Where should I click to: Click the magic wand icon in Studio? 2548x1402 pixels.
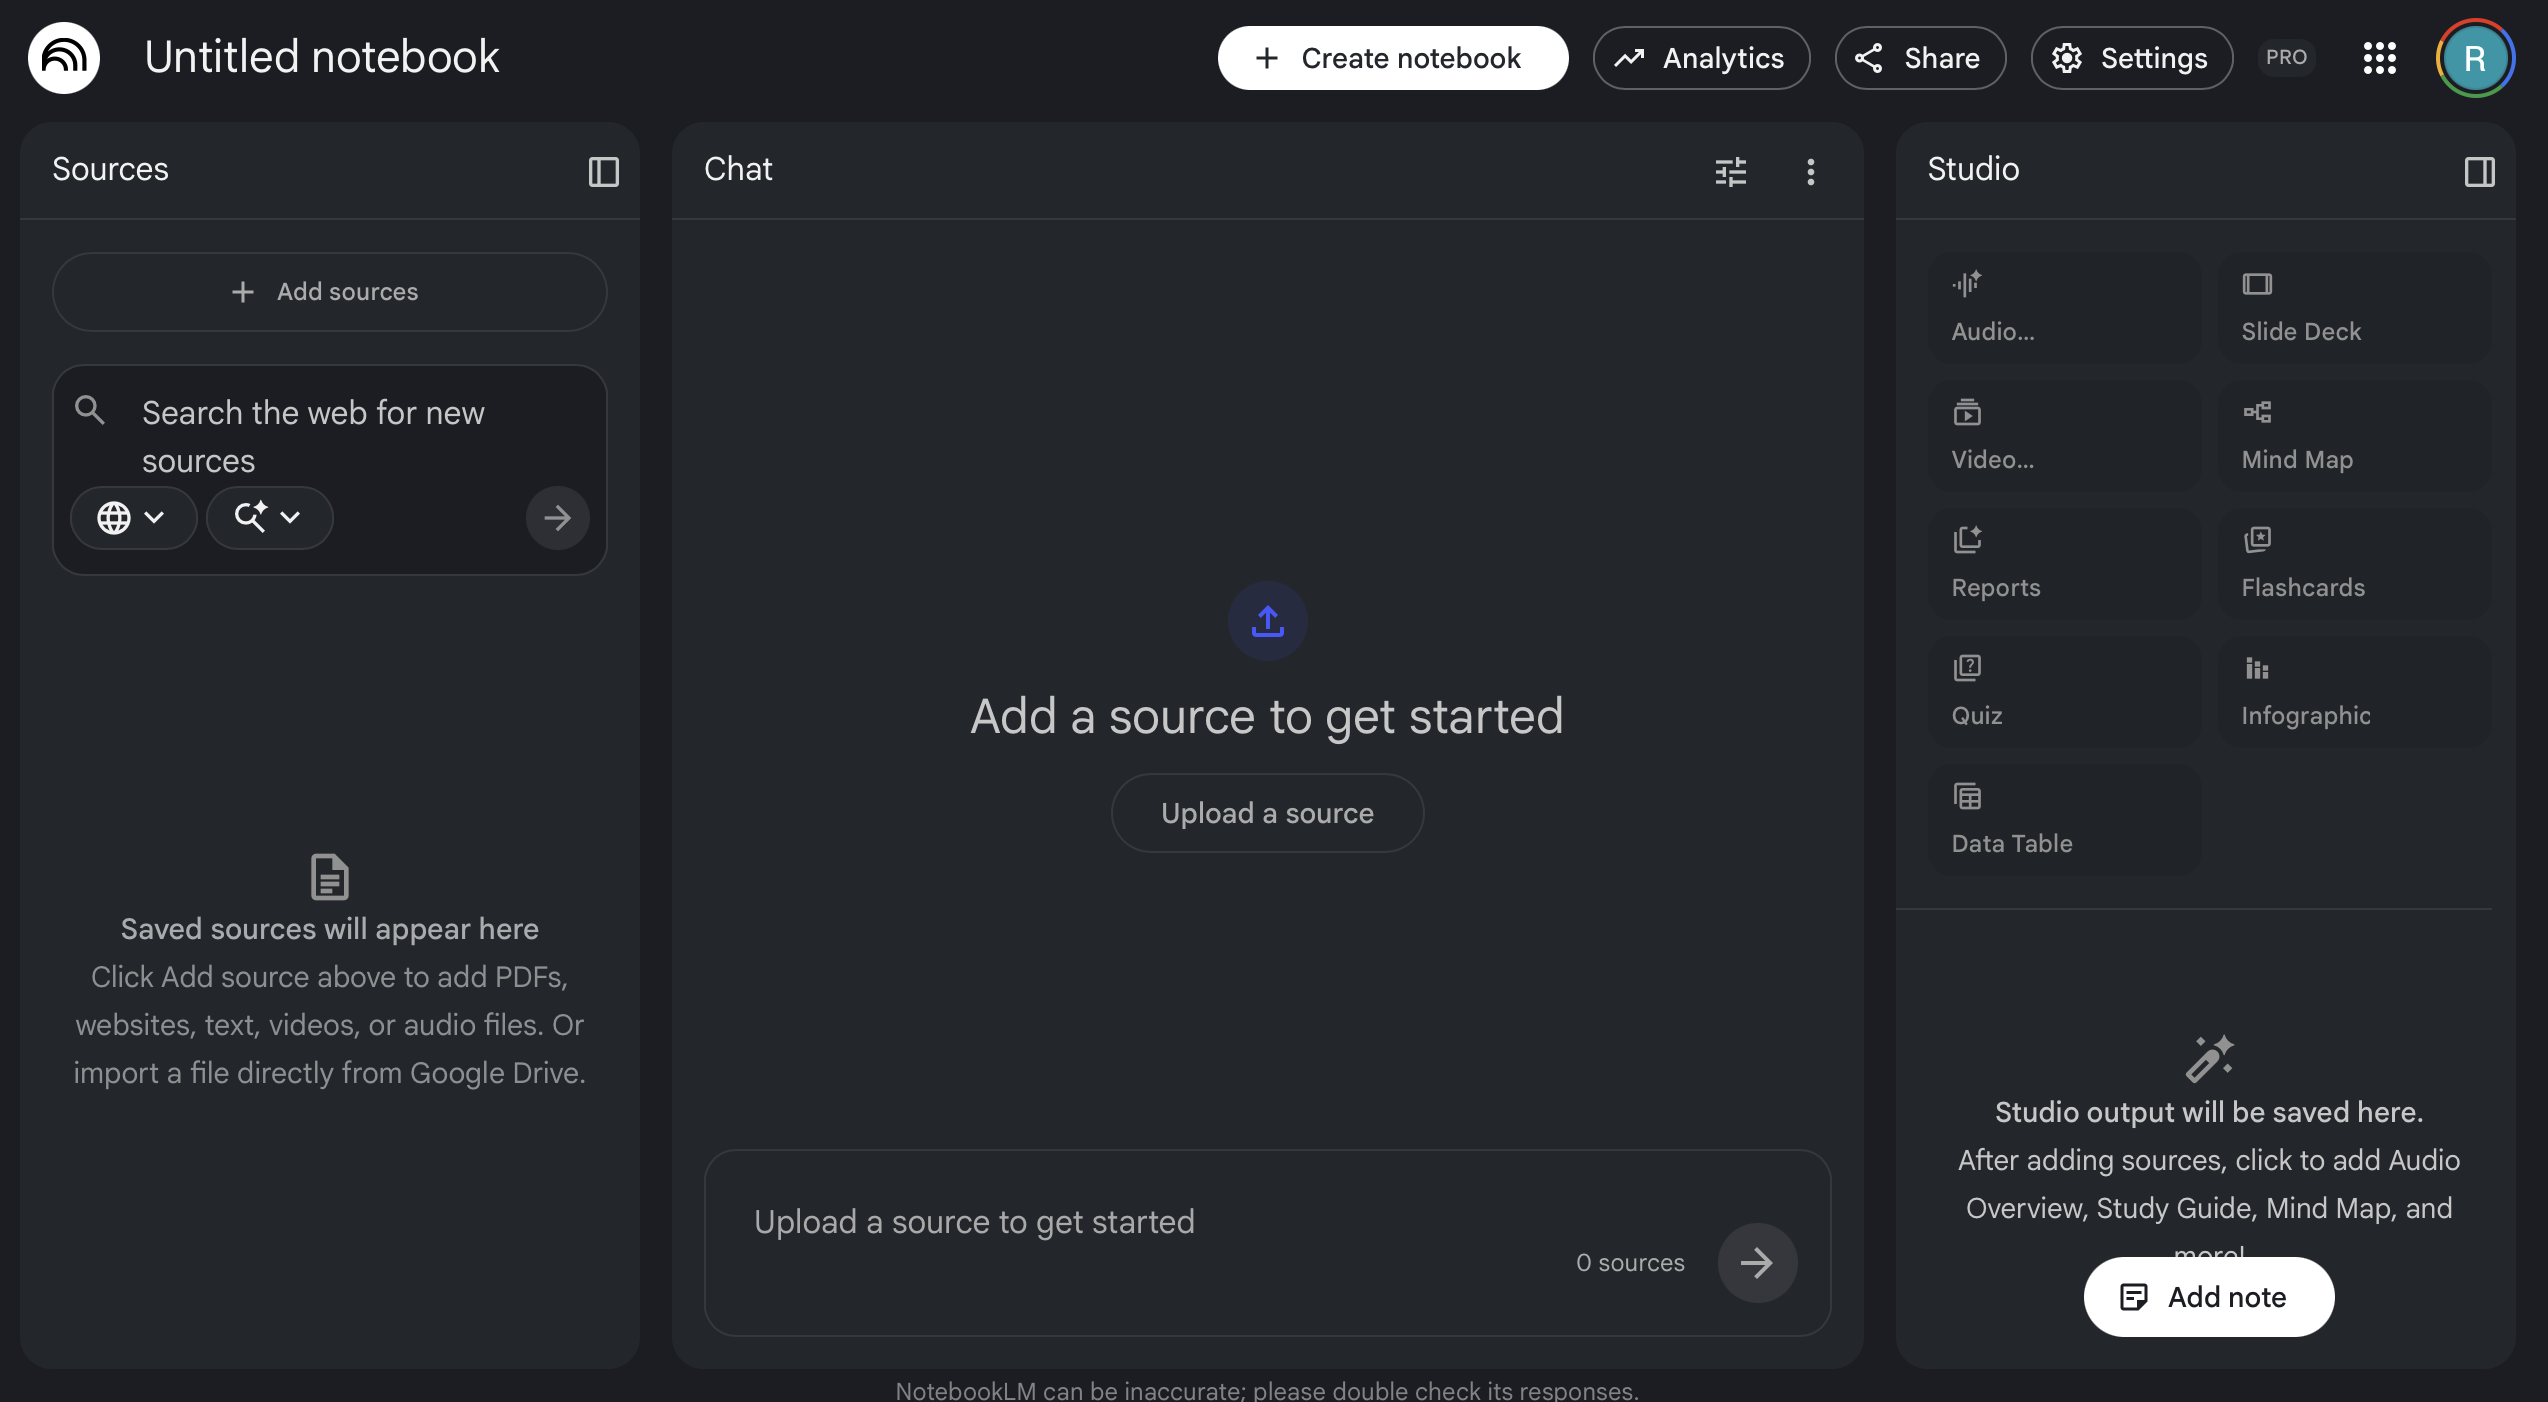(x=2209, y=1058)
